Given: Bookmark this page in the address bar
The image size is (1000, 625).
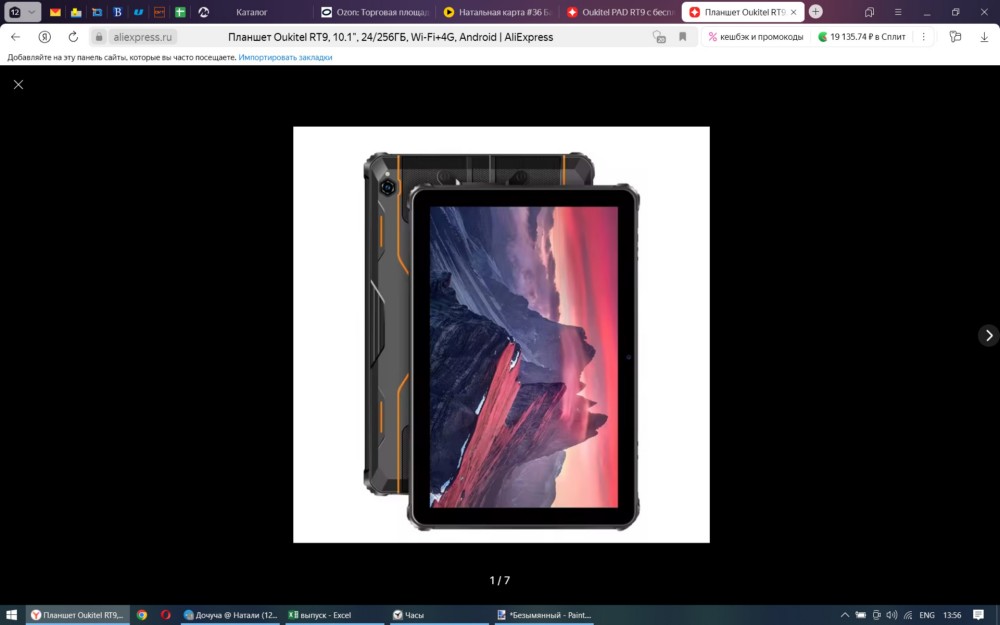Looking at the screenshot, I should (683, 37).
